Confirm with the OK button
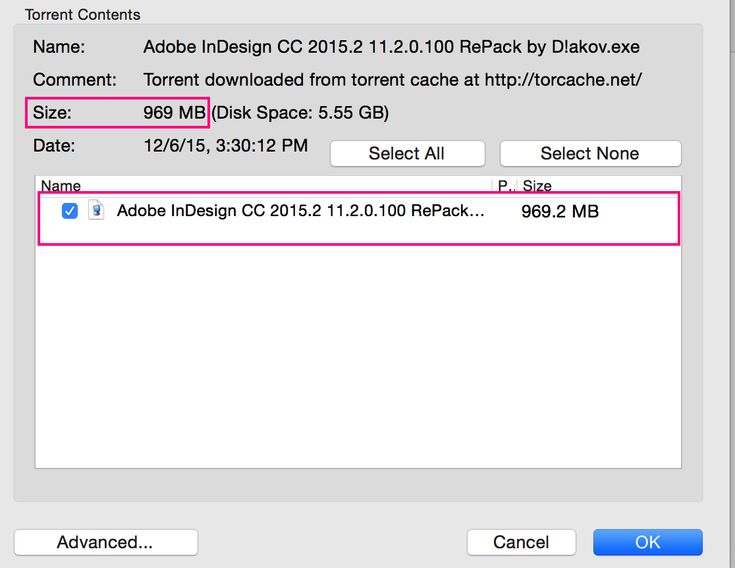Image resolution: width=735 pixels, height=568 pixels. 648,542
